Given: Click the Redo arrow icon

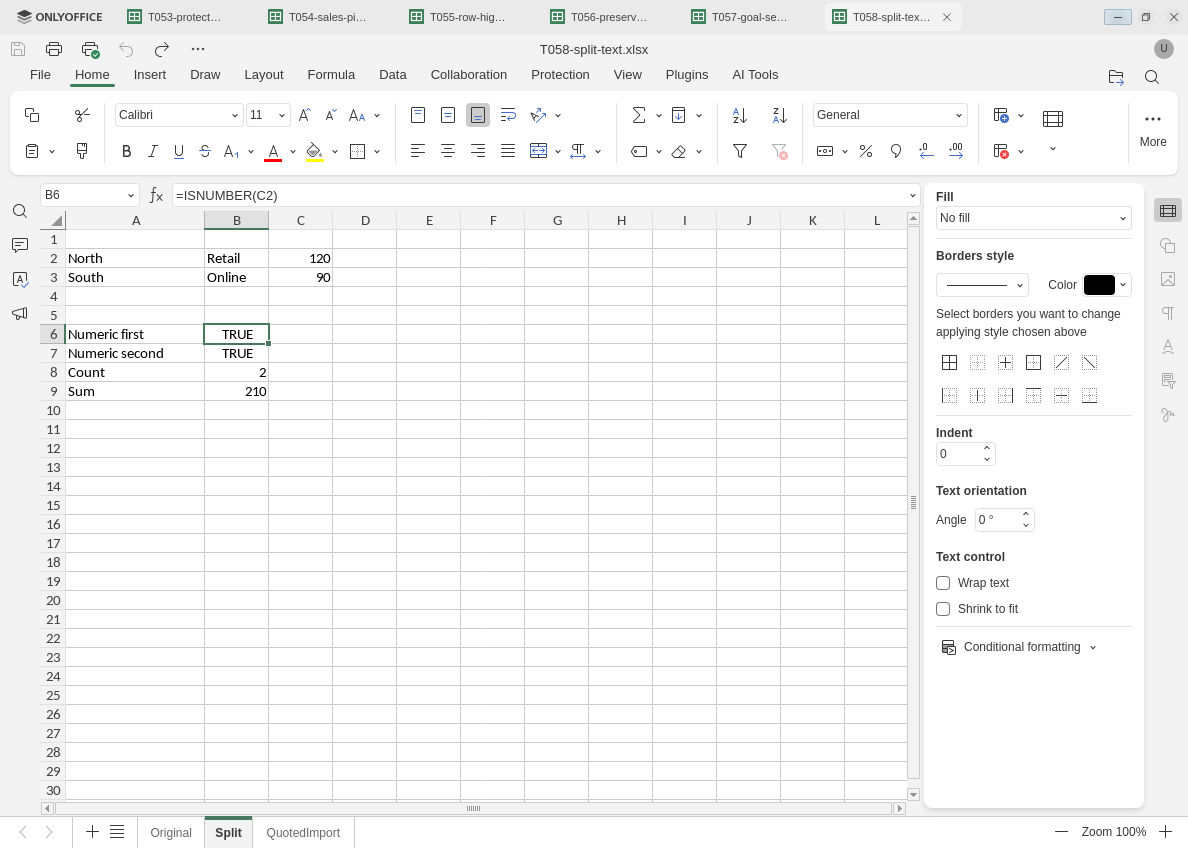Looking at the screenshot, I should [162, 49].
